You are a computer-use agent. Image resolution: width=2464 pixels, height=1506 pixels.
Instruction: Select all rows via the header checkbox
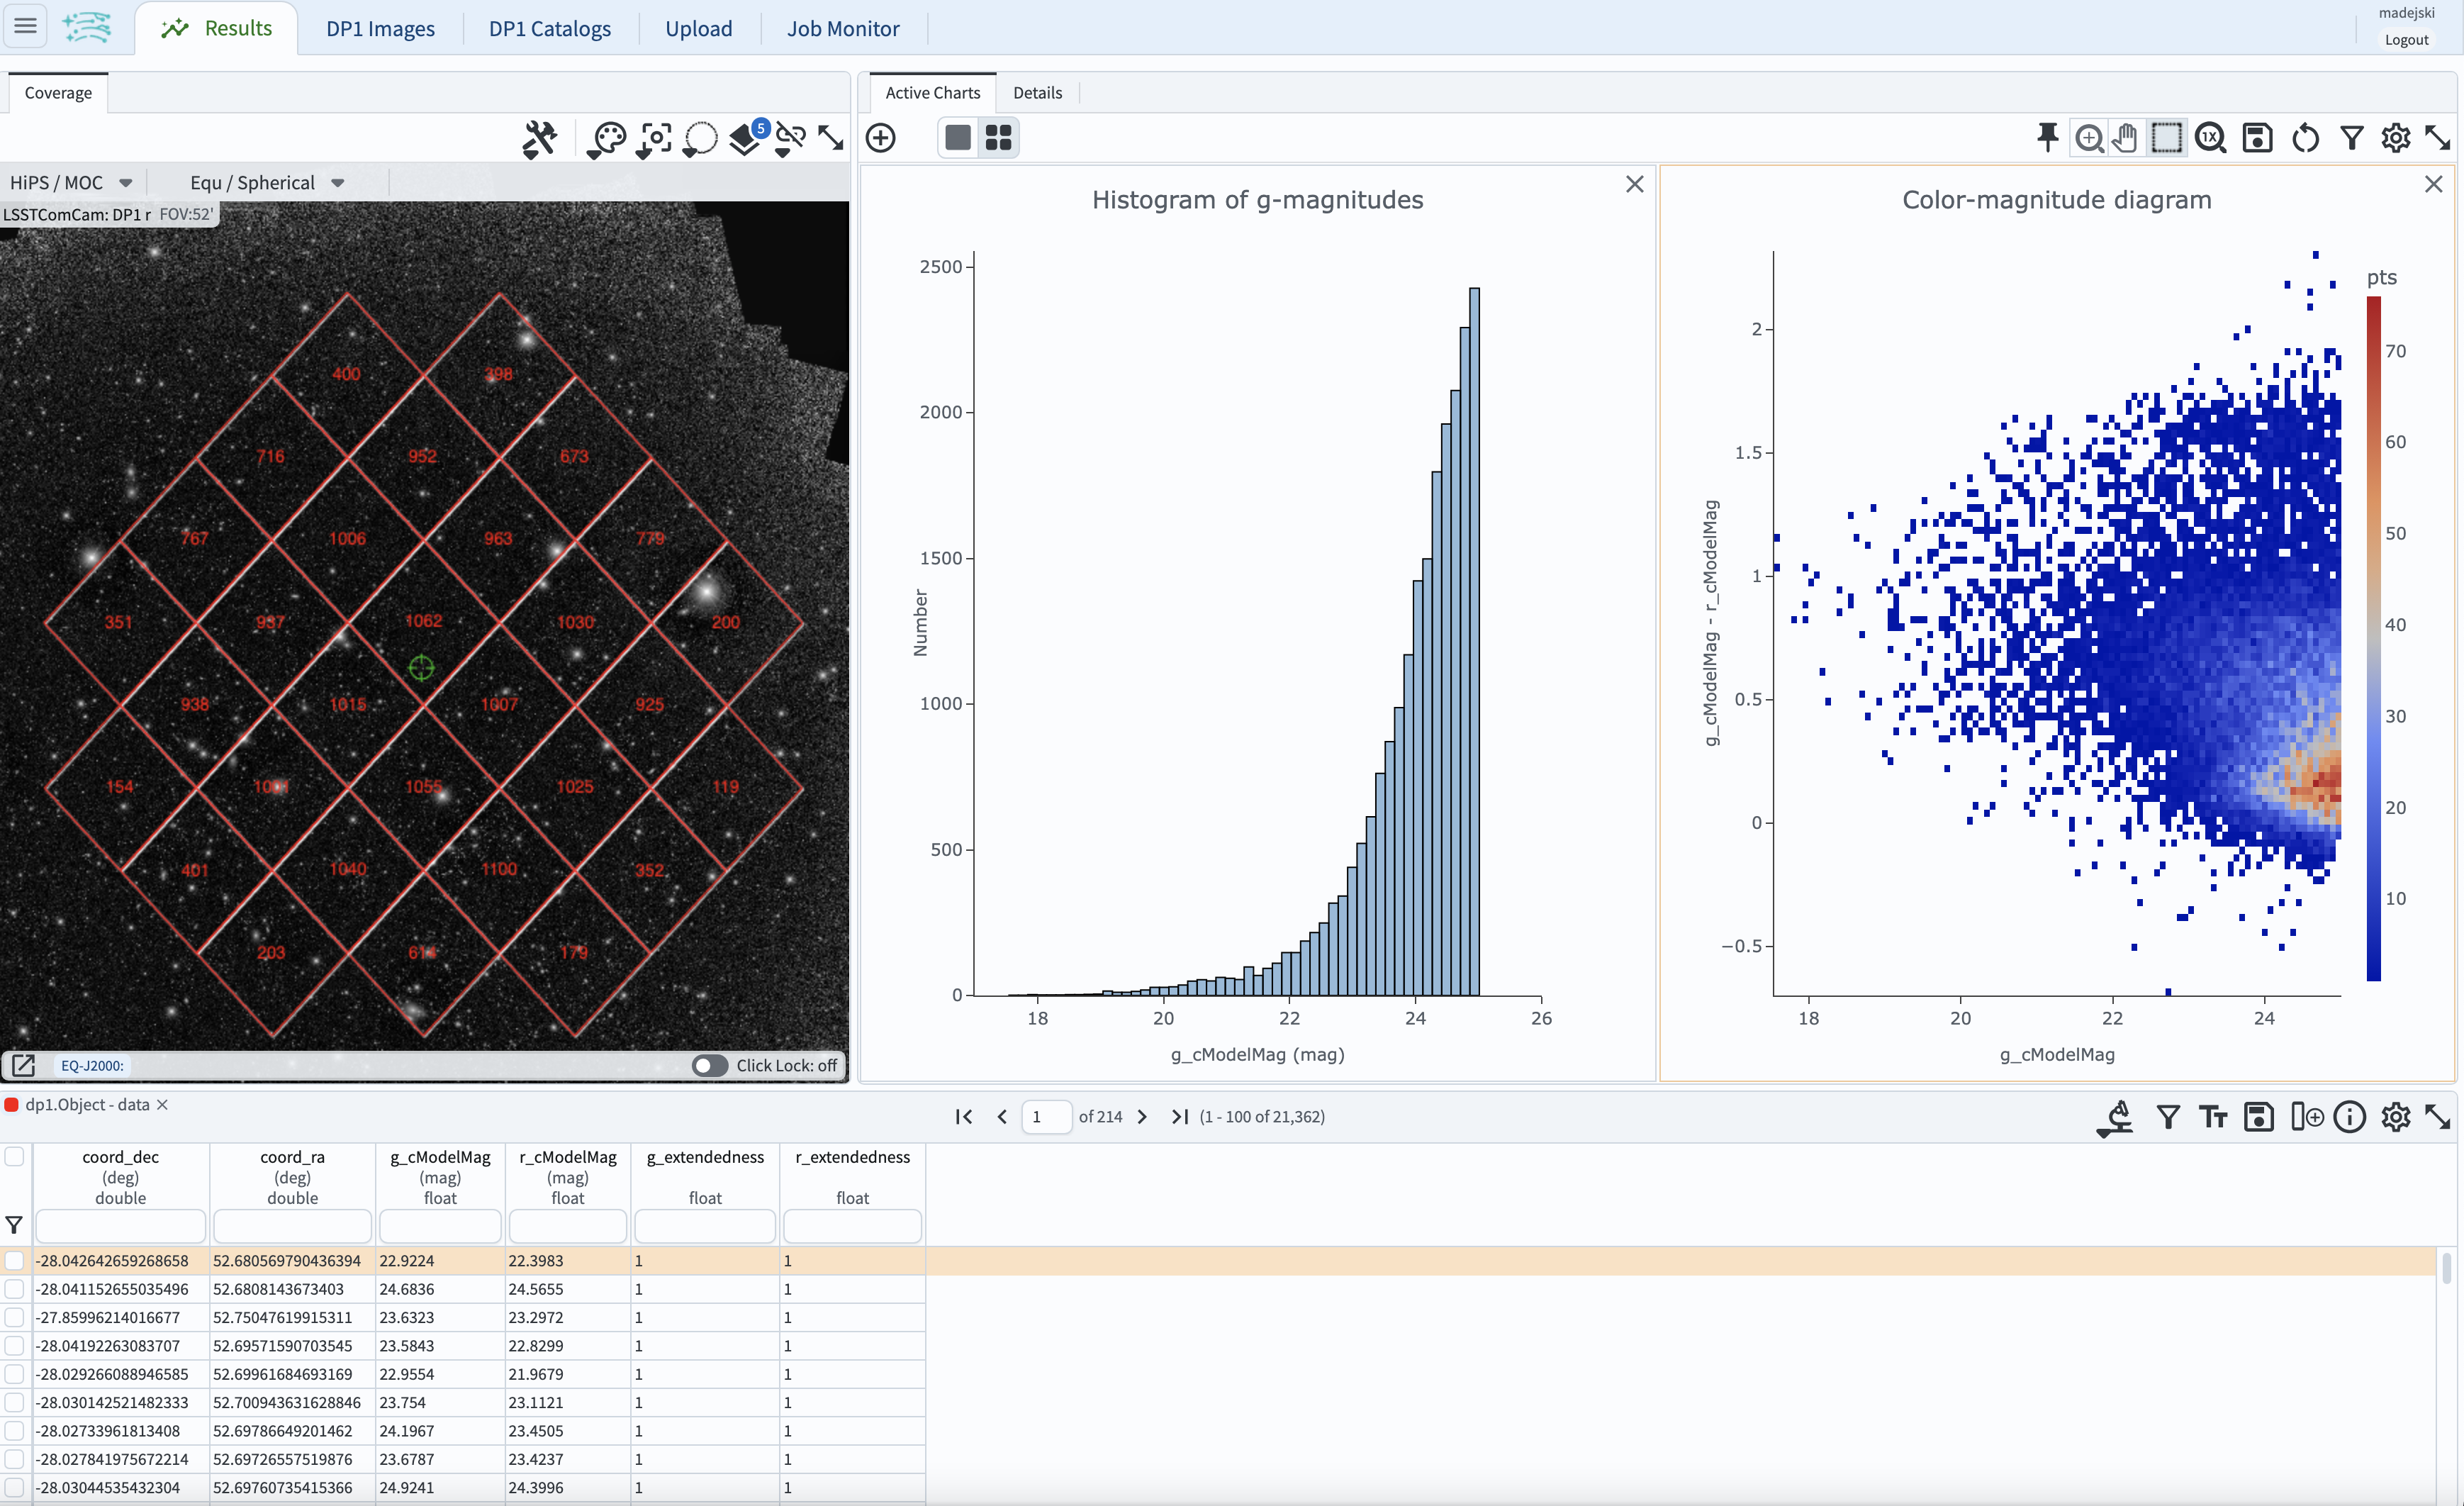(x=15, y=1156)
